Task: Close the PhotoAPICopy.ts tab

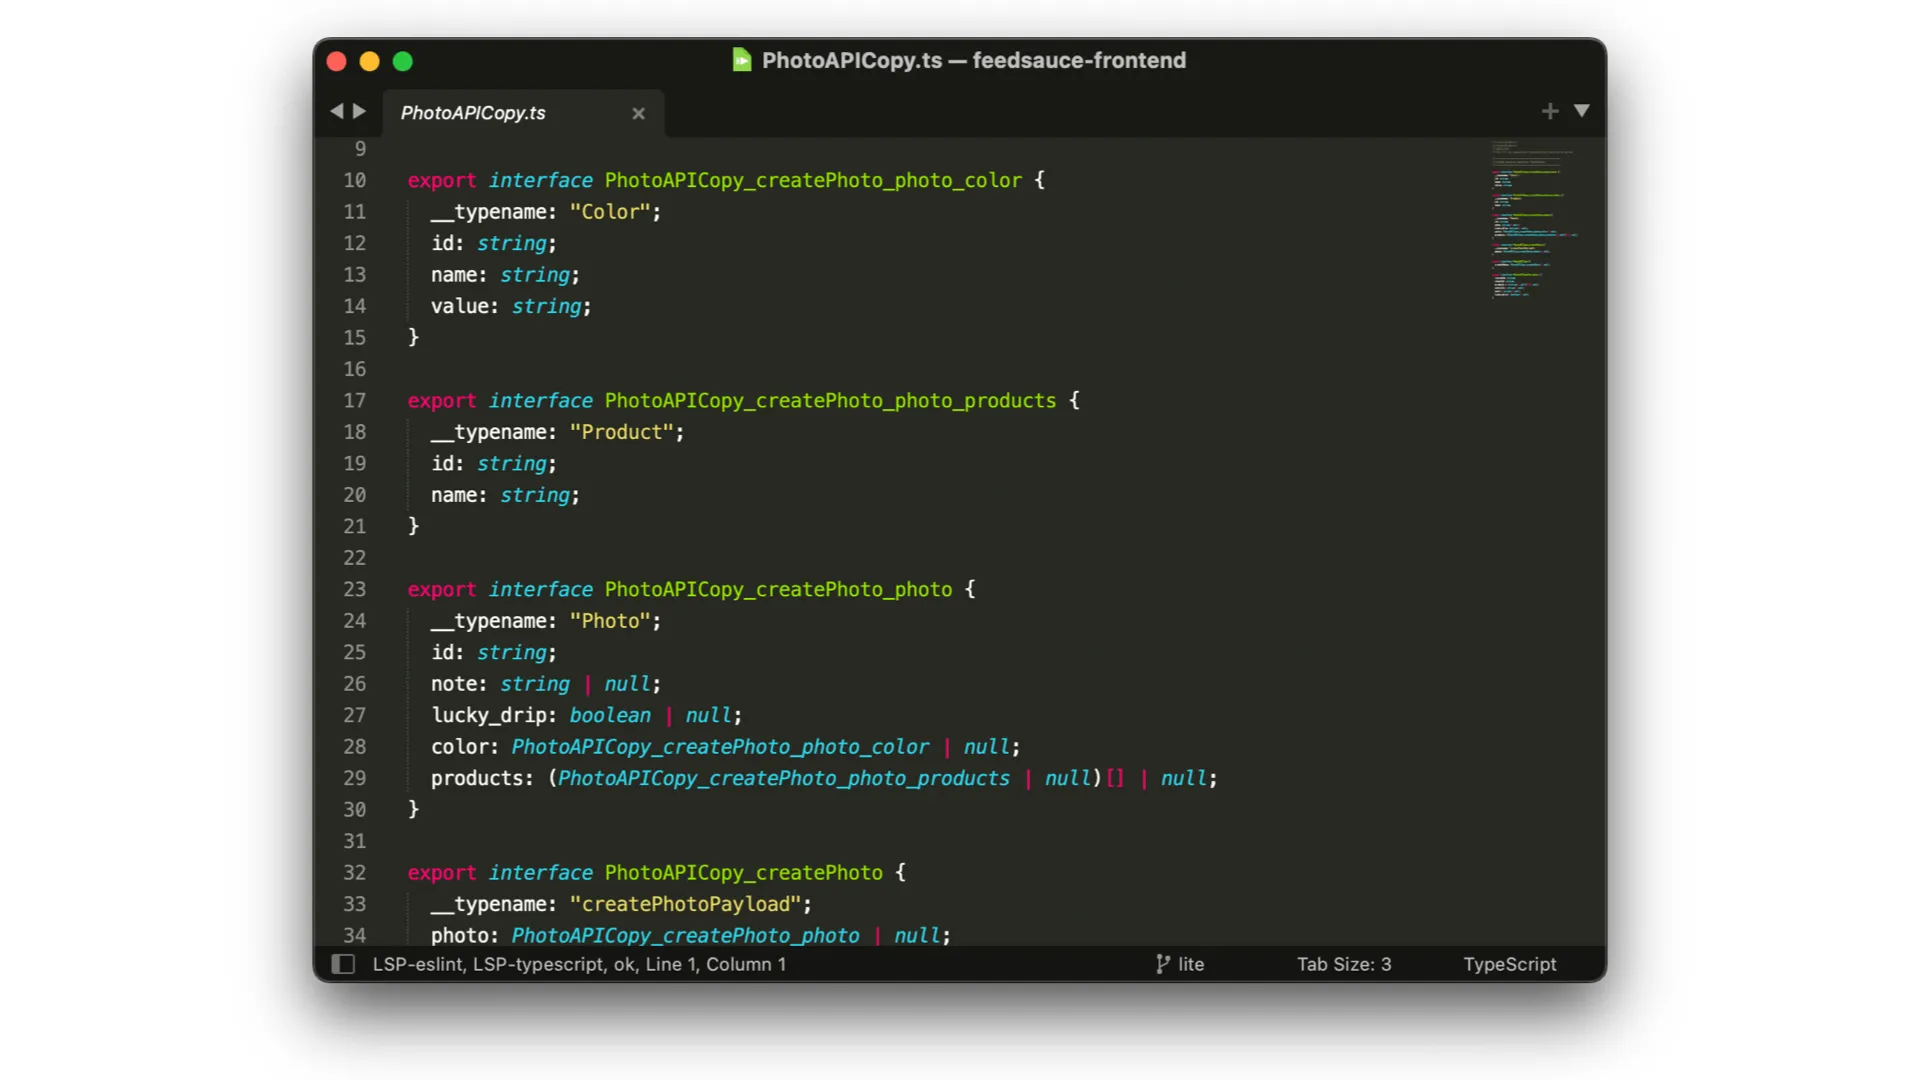Action: tap(638, 114)
